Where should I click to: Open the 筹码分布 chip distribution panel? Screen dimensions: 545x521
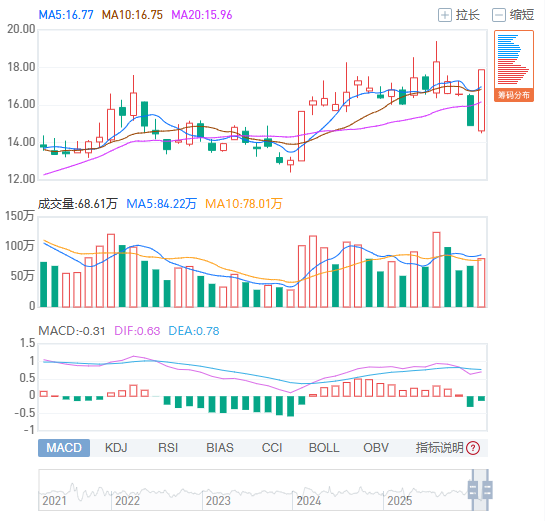[x=514, y=66]
